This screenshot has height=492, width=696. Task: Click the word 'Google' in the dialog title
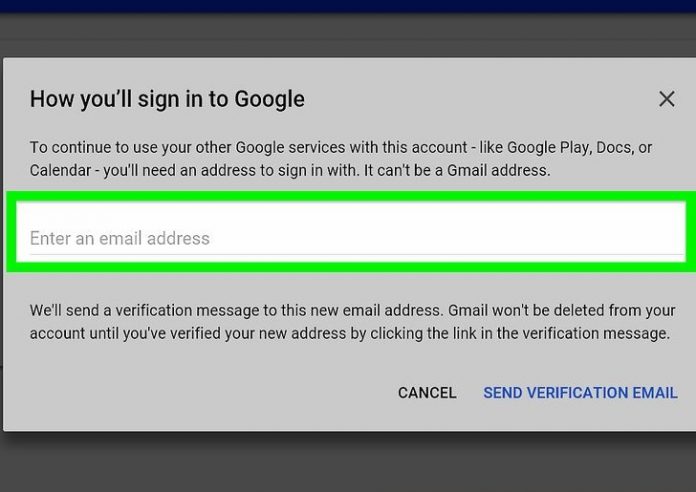tap(269, 99)
